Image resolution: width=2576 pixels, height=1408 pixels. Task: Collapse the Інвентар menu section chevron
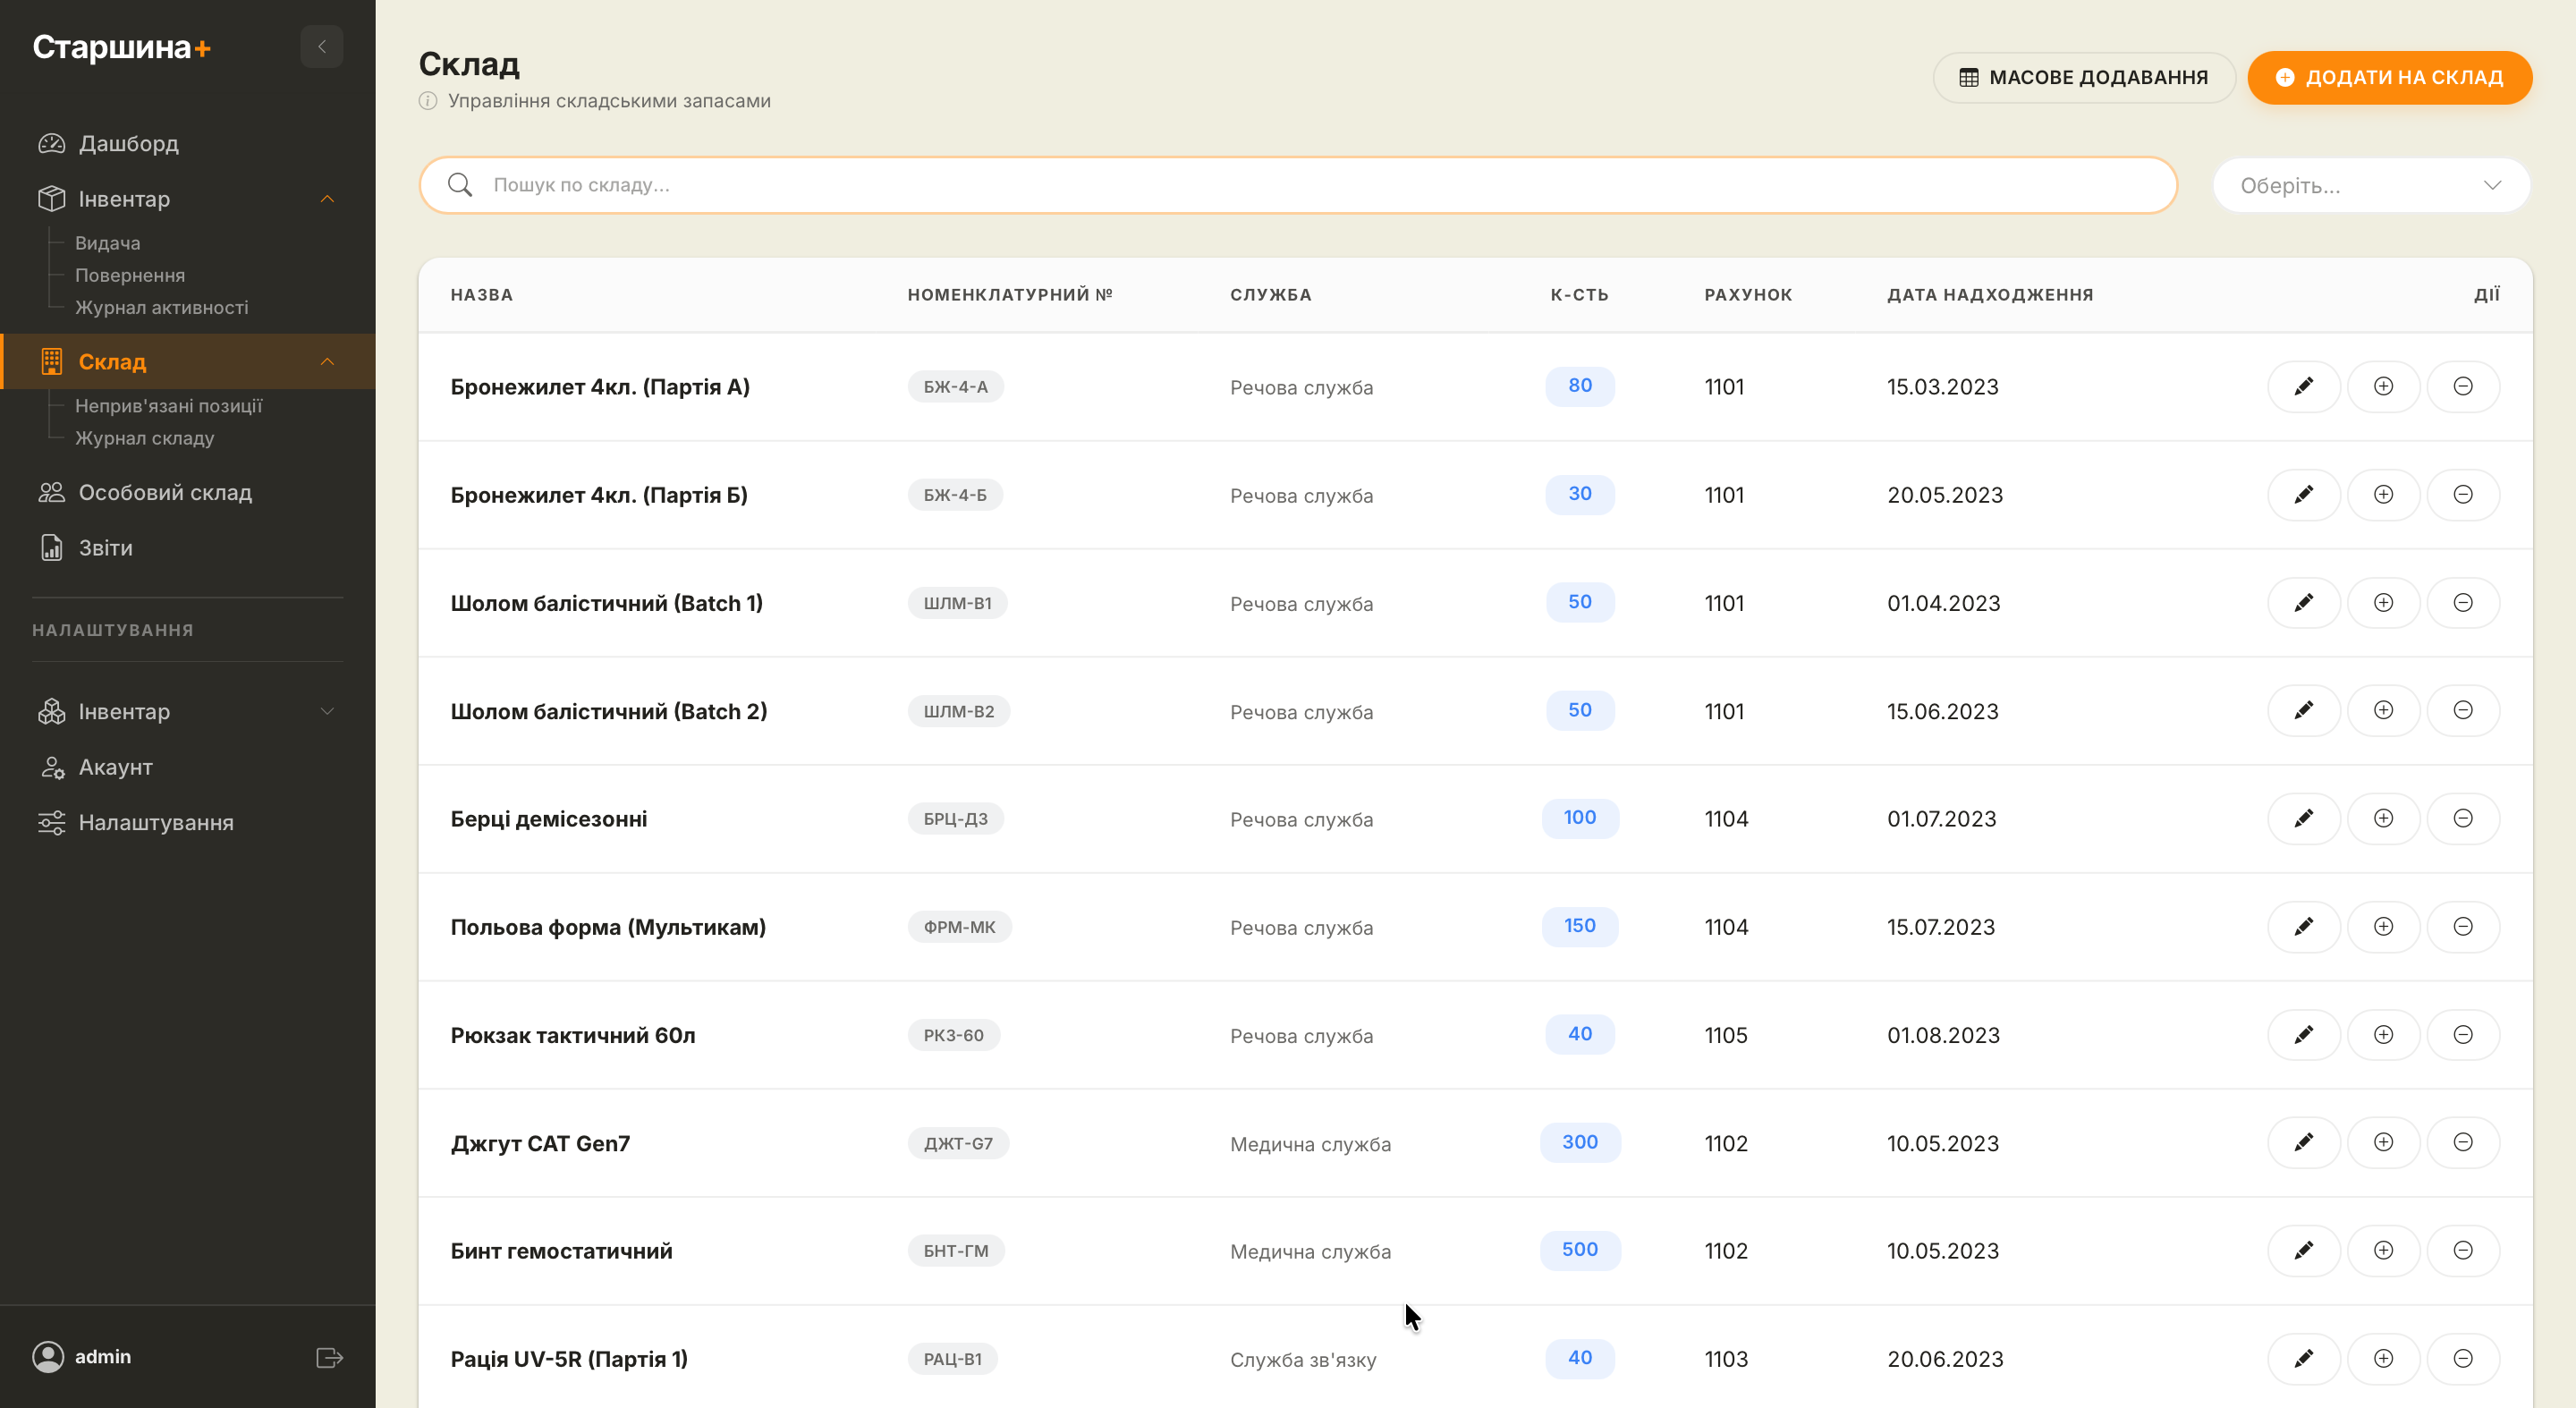point(327,199)
